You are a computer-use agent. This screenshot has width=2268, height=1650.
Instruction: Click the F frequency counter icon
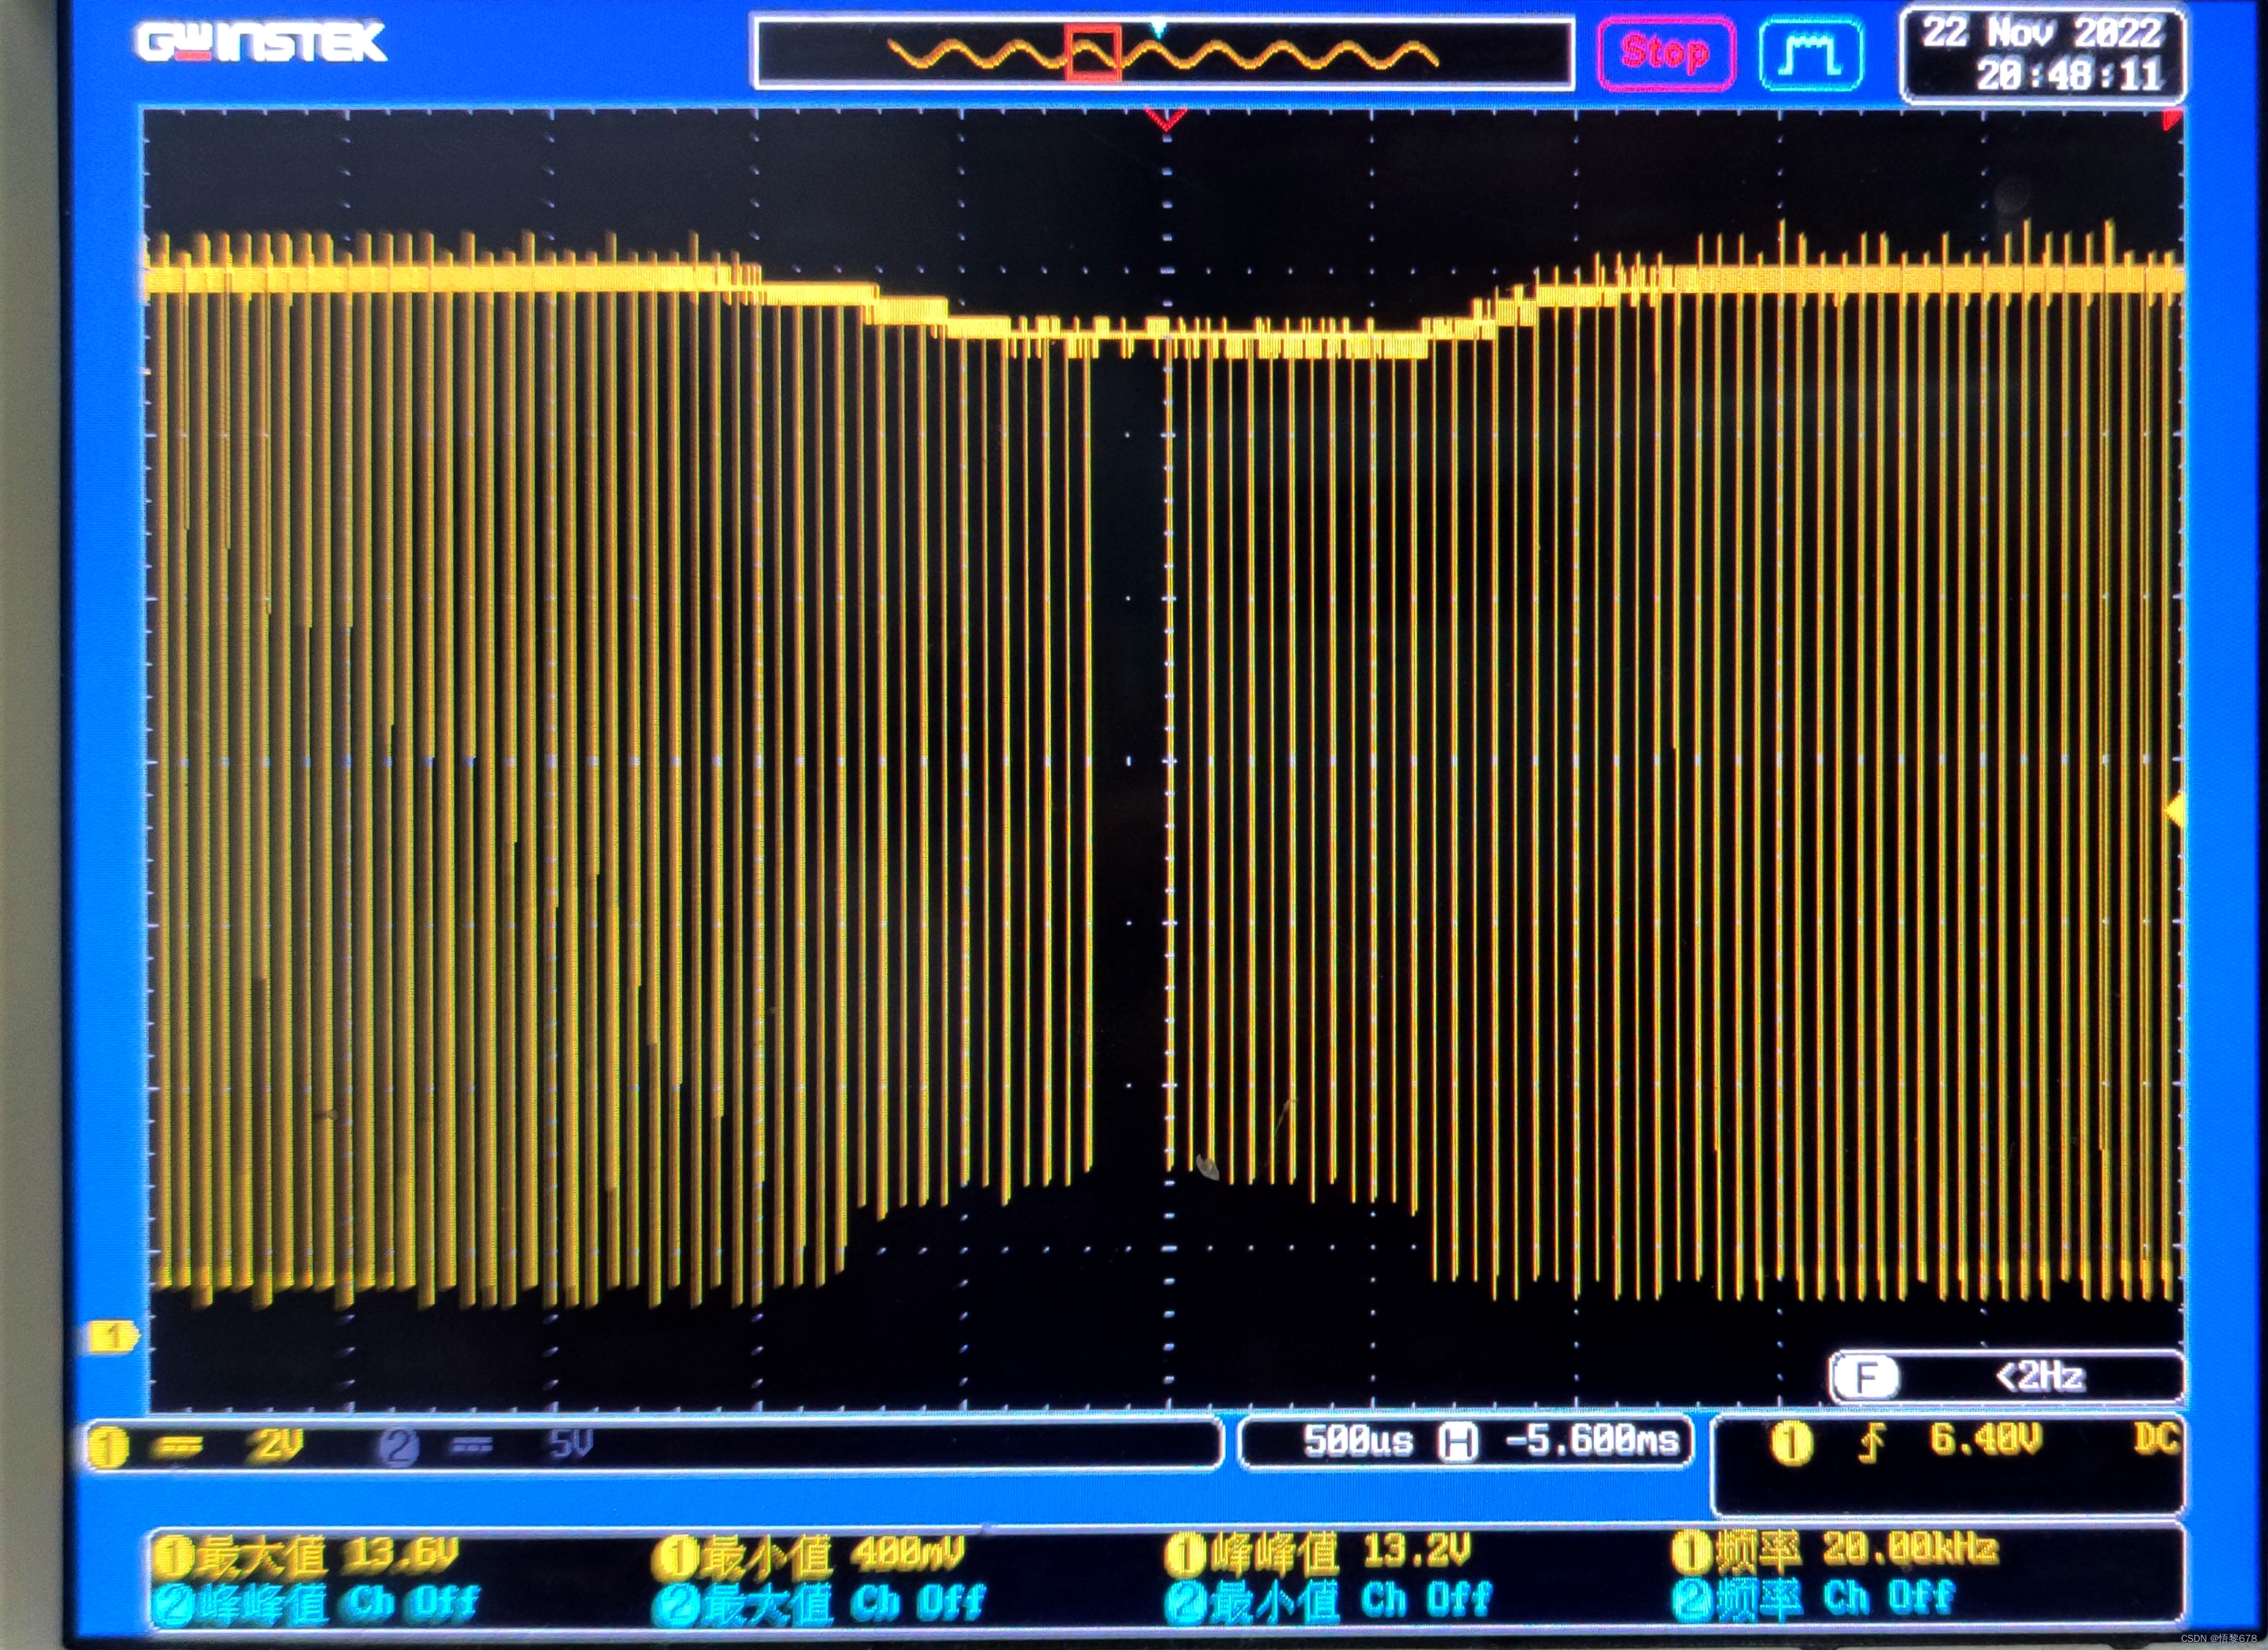1866,1379
